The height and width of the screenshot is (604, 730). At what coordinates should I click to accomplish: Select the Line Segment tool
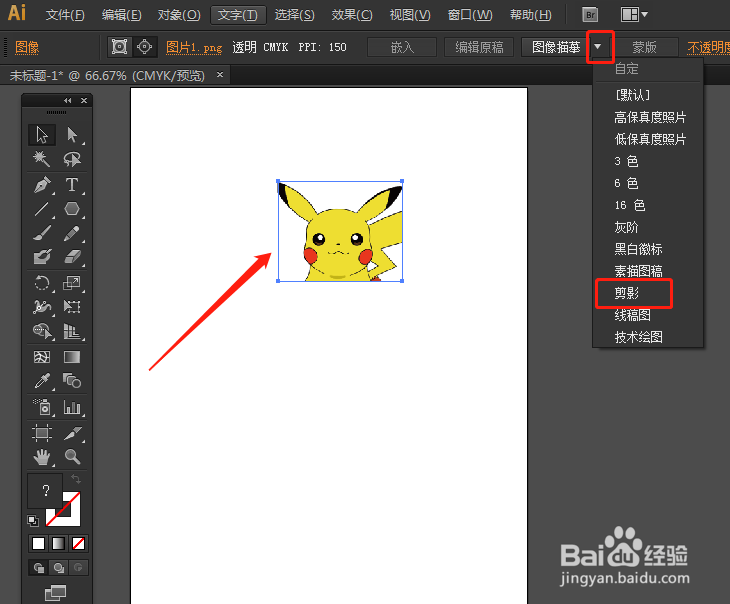click(x=42, y=209)
